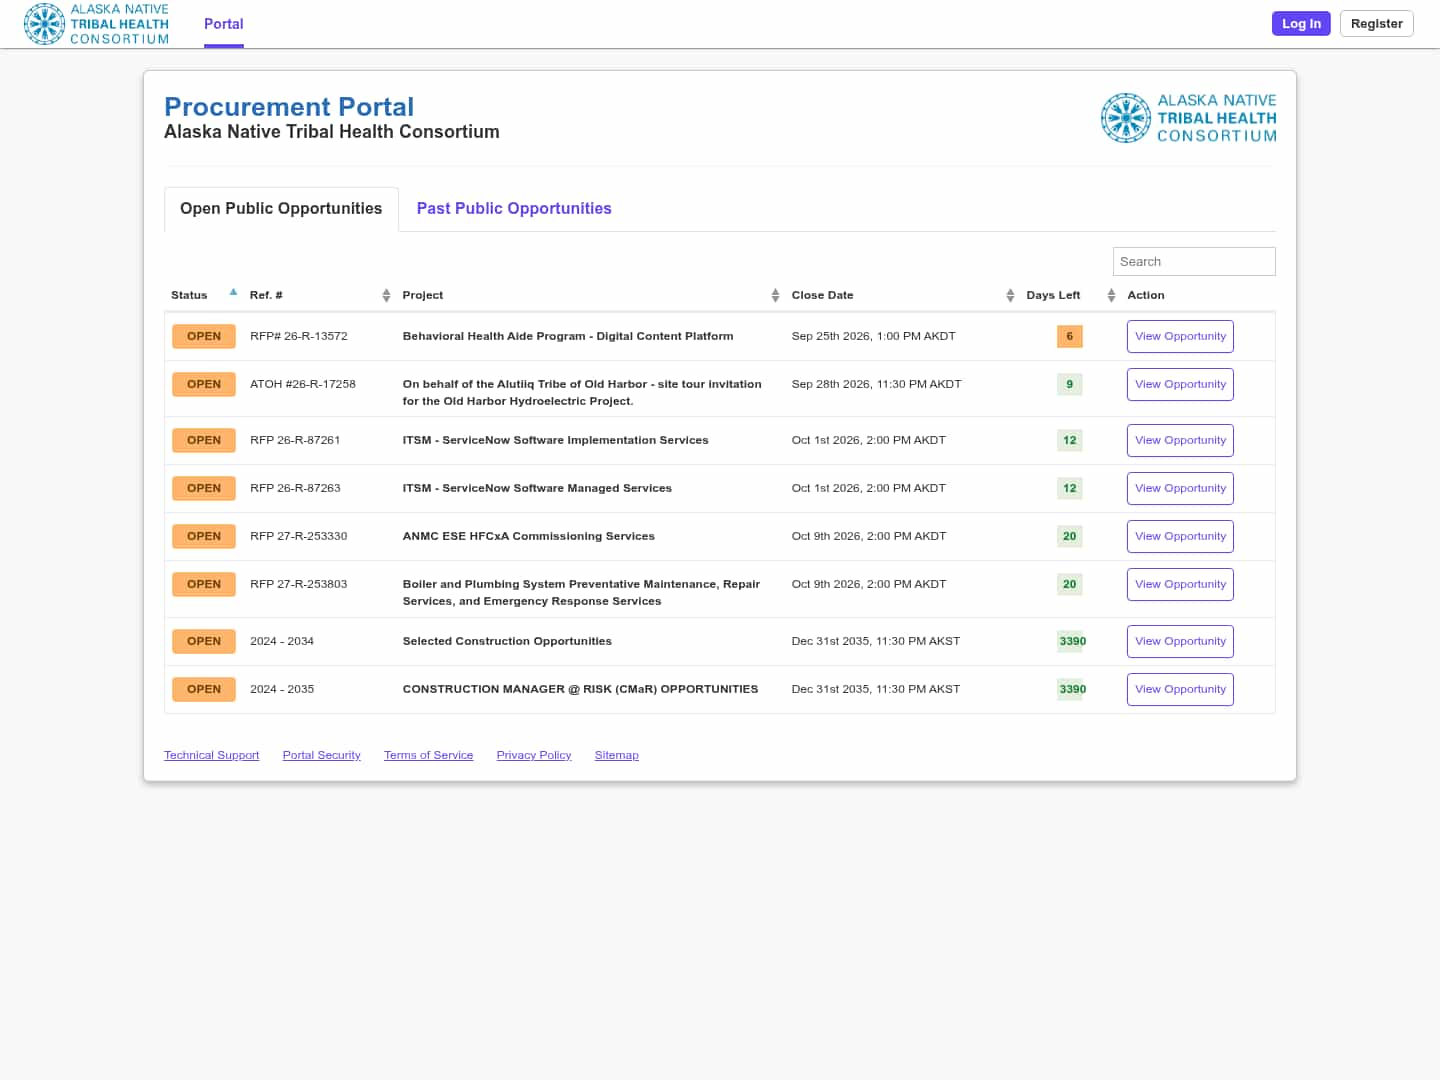Open the Sitemap link

616,755
